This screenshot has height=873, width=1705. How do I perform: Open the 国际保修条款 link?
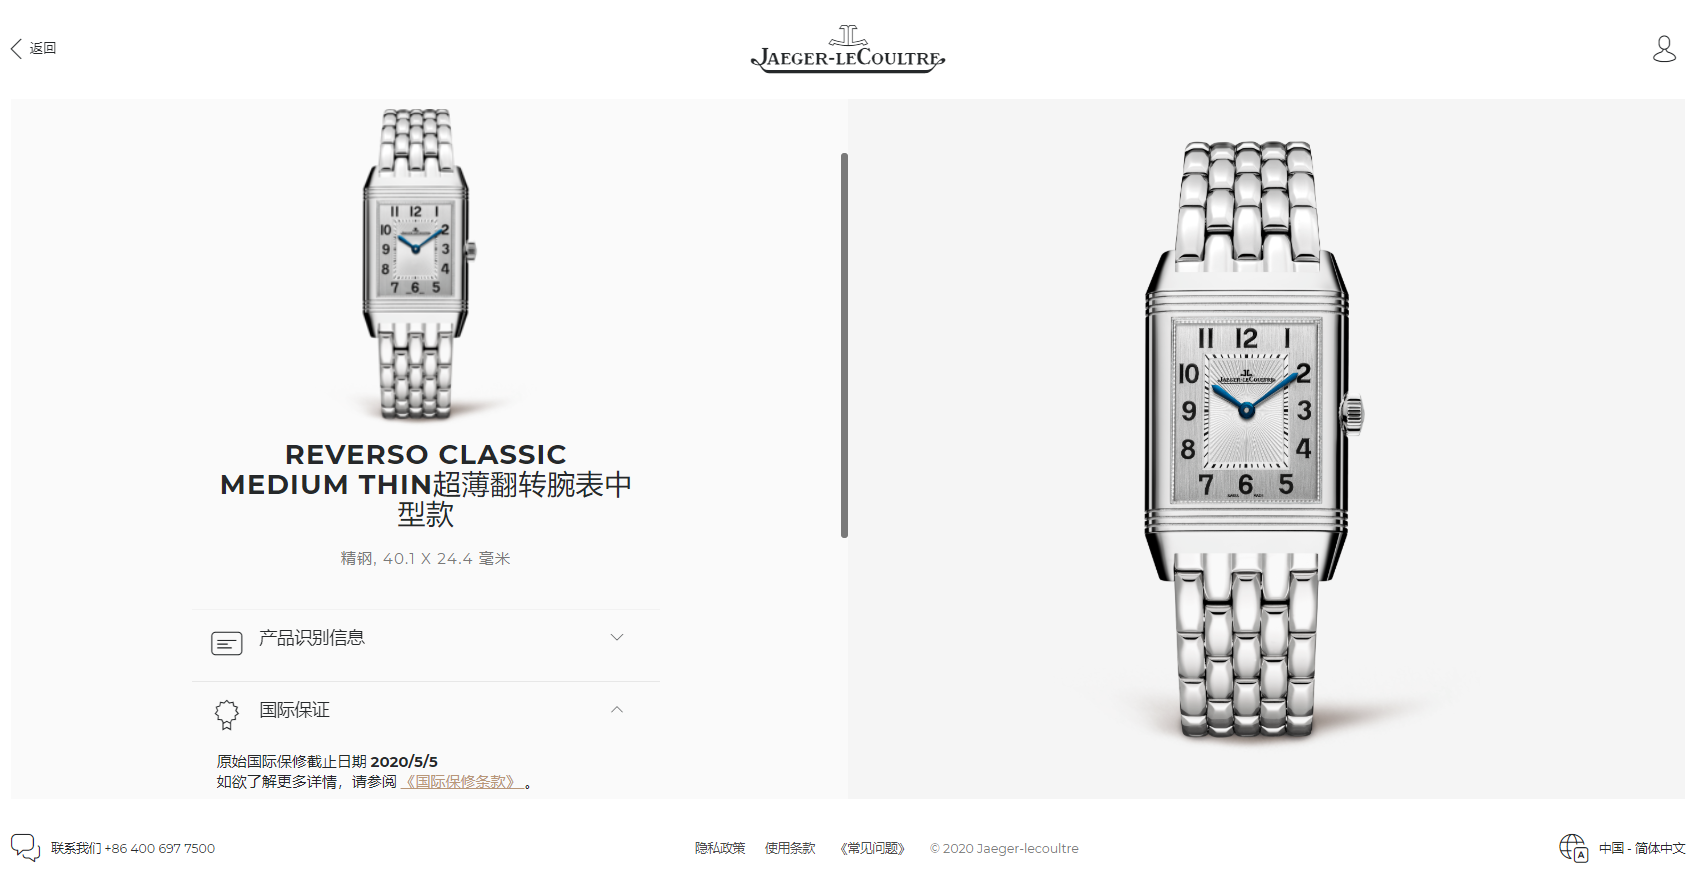tap(461, 782)
